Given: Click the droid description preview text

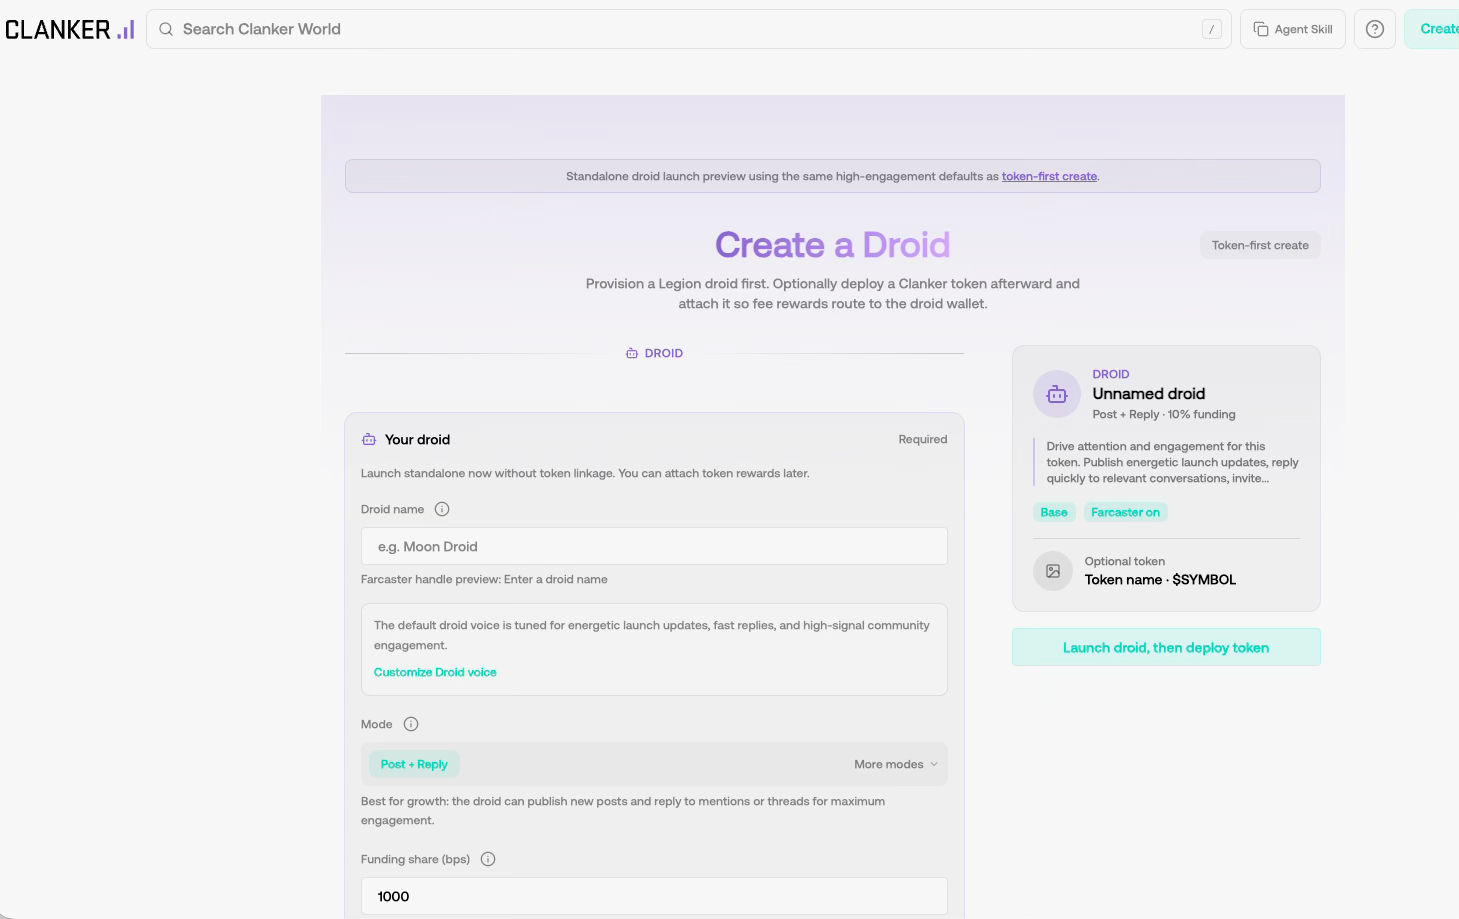Looking at the screenshot, I should coord(1172,462).
